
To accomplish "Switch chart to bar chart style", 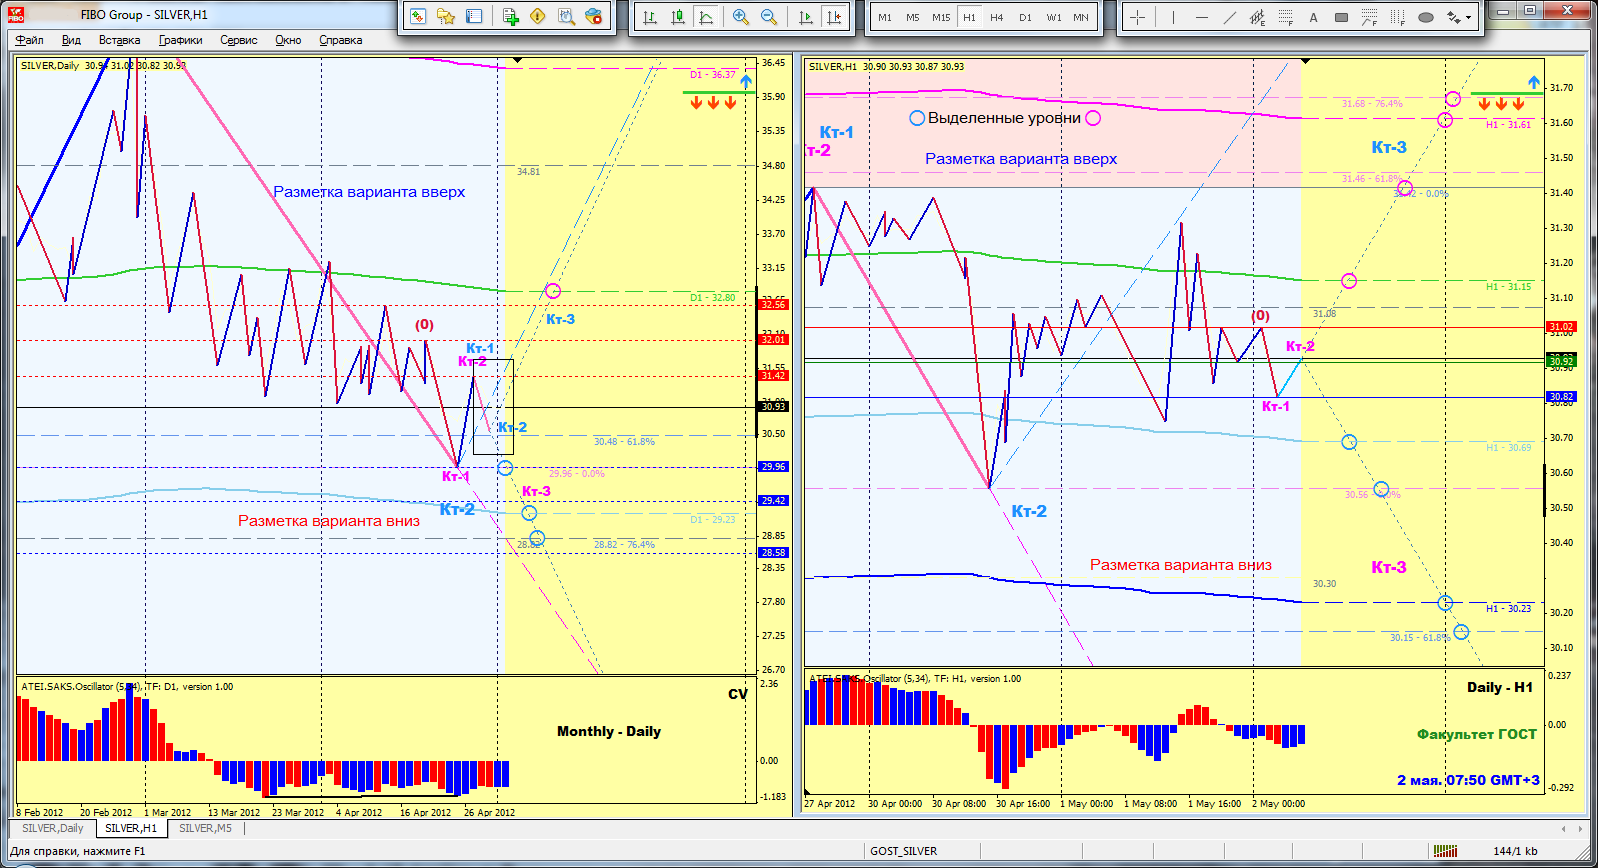I will 650,17.
